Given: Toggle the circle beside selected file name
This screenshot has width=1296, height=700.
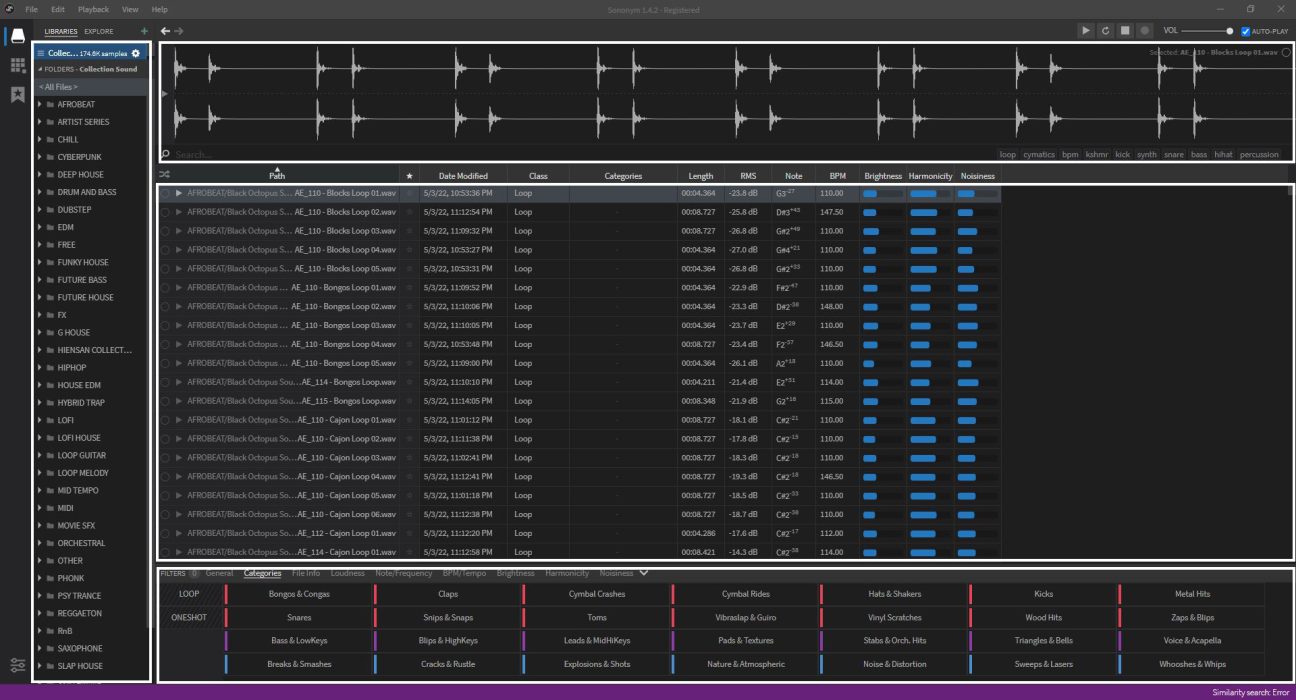Looking at the screenshot, I should (x=1286, y=52).
